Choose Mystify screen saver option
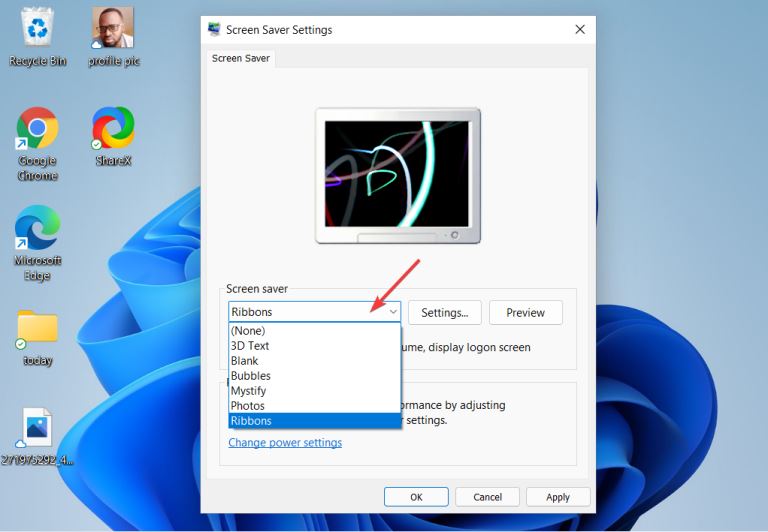The image size is (768, 532). (x=314, y=391)
